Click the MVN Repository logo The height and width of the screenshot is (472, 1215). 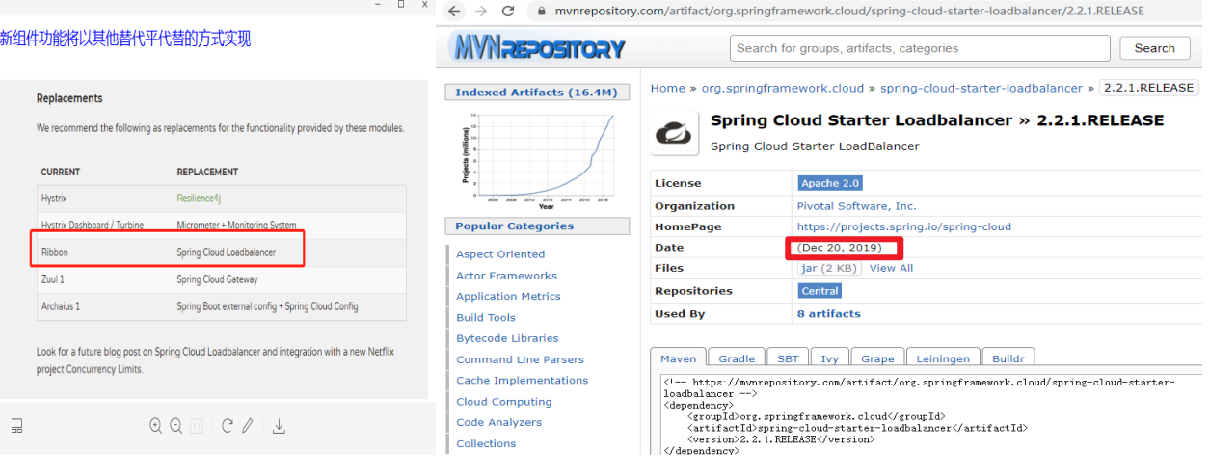538,46
